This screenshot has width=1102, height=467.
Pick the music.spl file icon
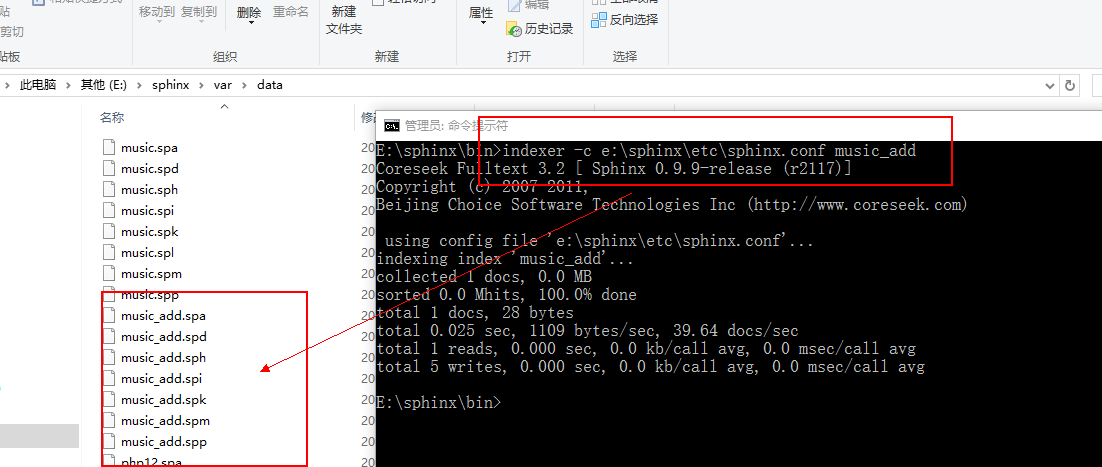tap(109, 252)
